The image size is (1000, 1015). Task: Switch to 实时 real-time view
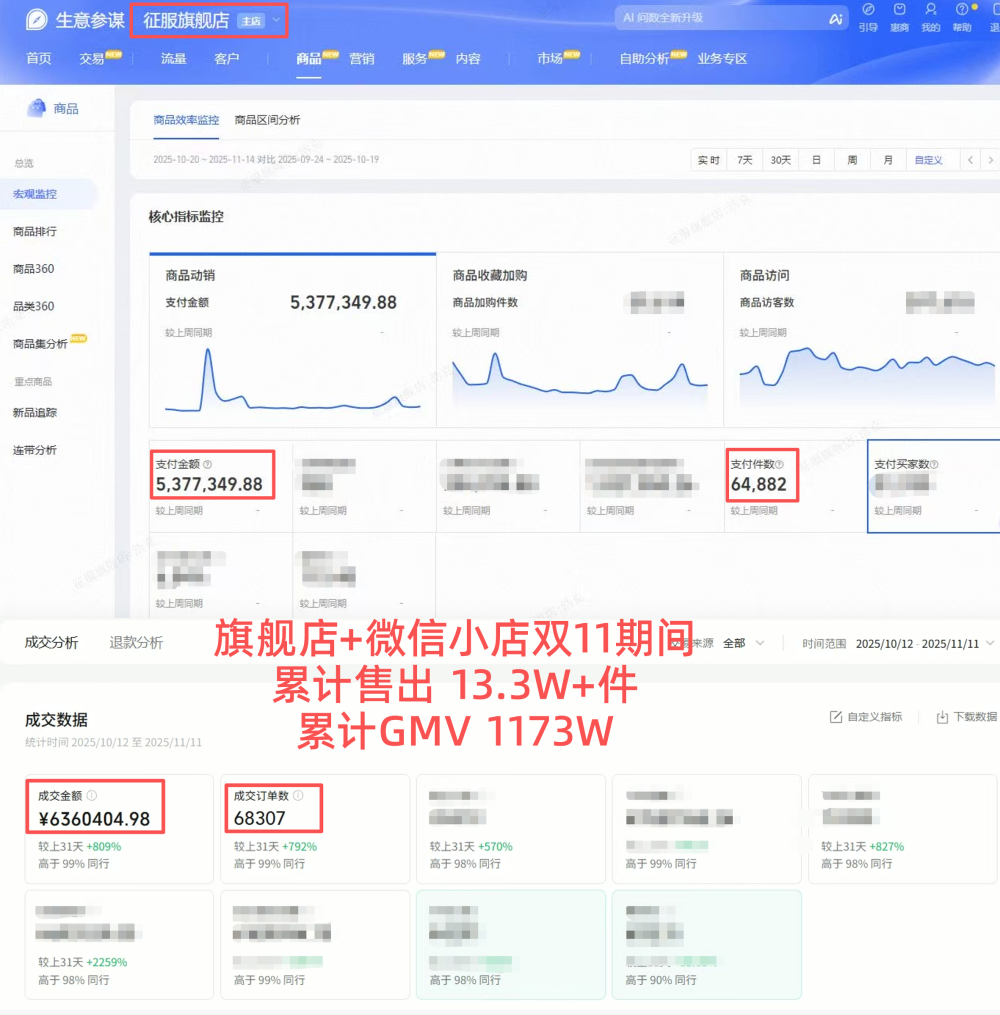[710, 159]
